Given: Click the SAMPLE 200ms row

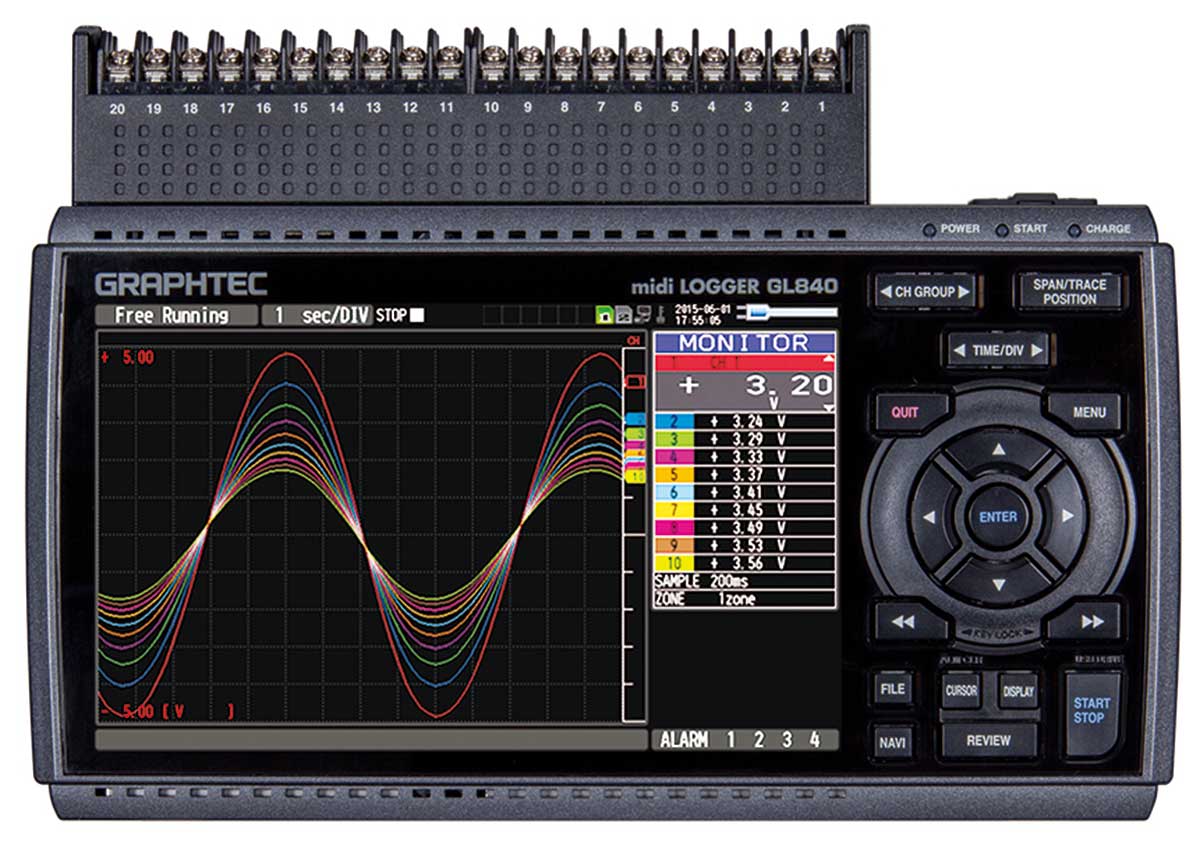Looking at the screenshot, I should 745,581.
